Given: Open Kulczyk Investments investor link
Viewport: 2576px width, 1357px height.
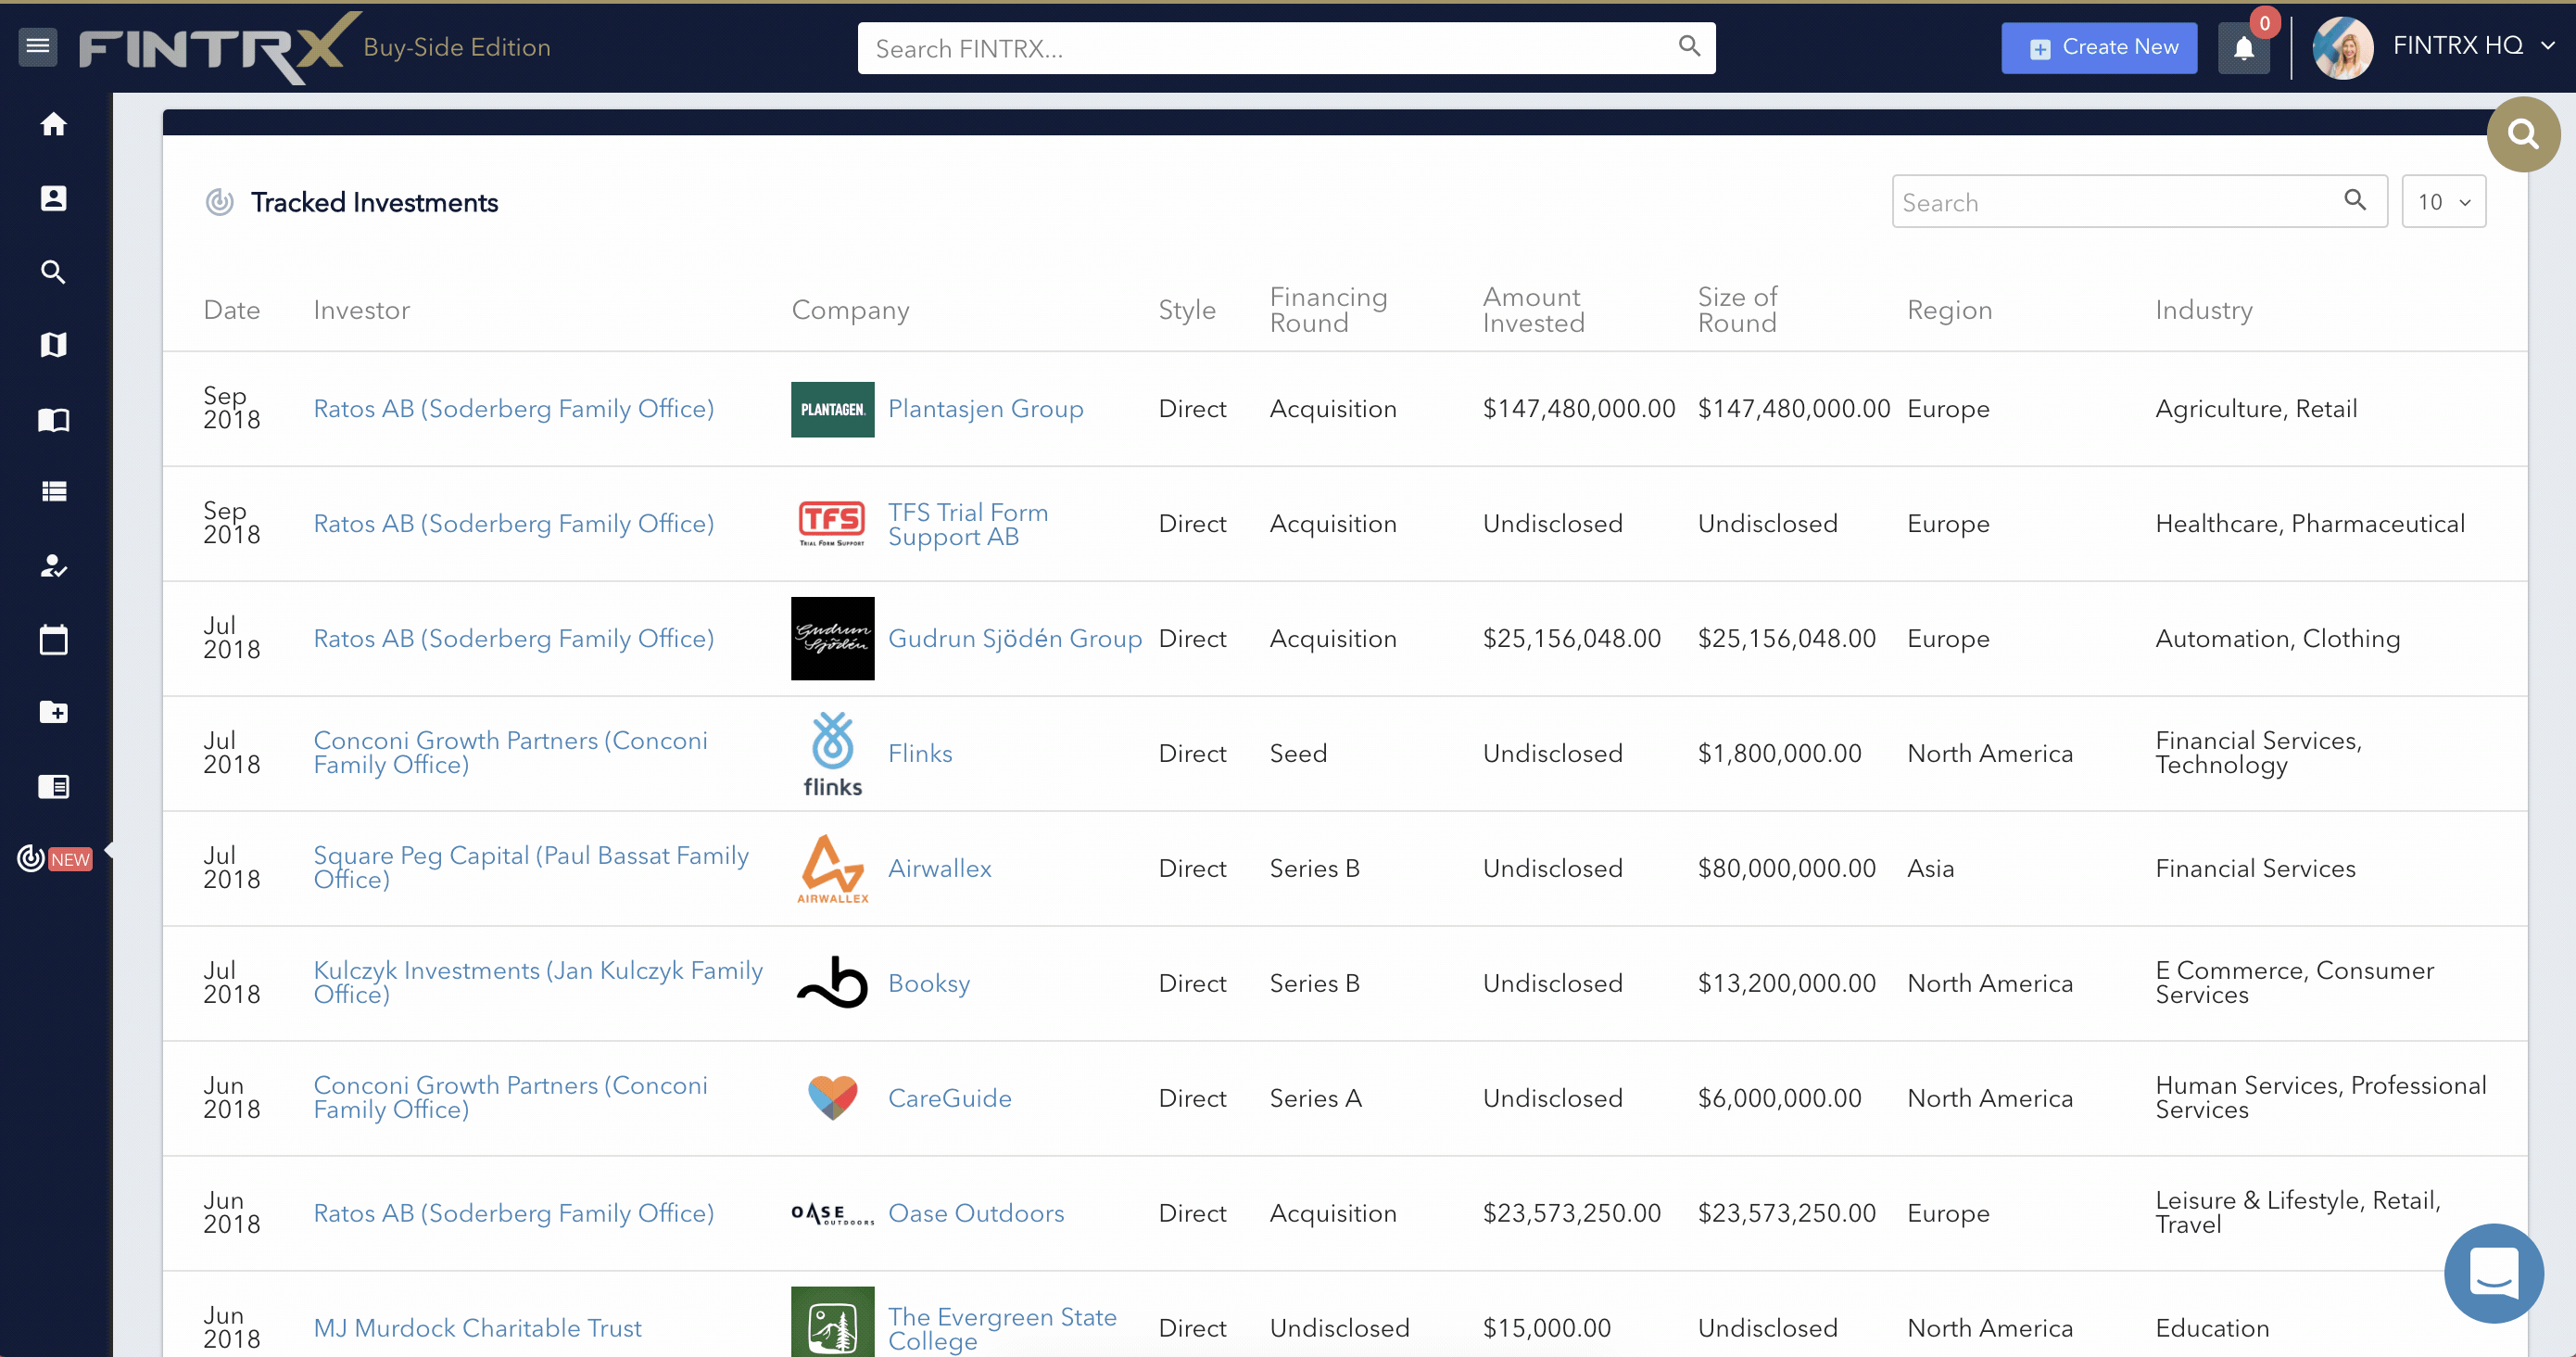Looking at the screenshot, I should [538, 983].
